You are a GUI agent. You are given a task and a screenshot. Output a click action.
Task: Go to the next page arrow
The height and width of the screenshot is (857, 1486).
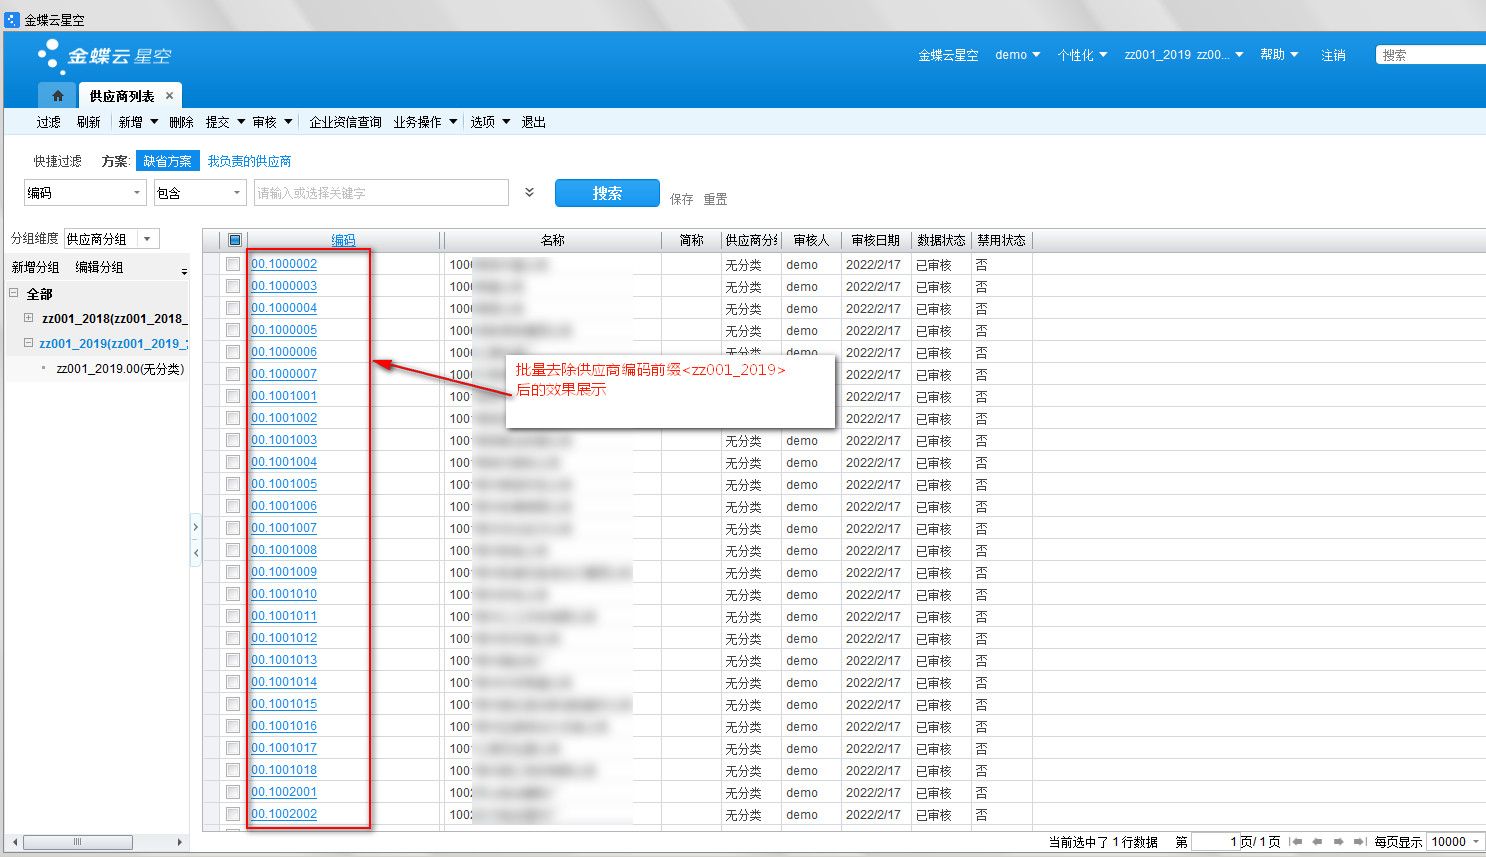pos(1338,842)
